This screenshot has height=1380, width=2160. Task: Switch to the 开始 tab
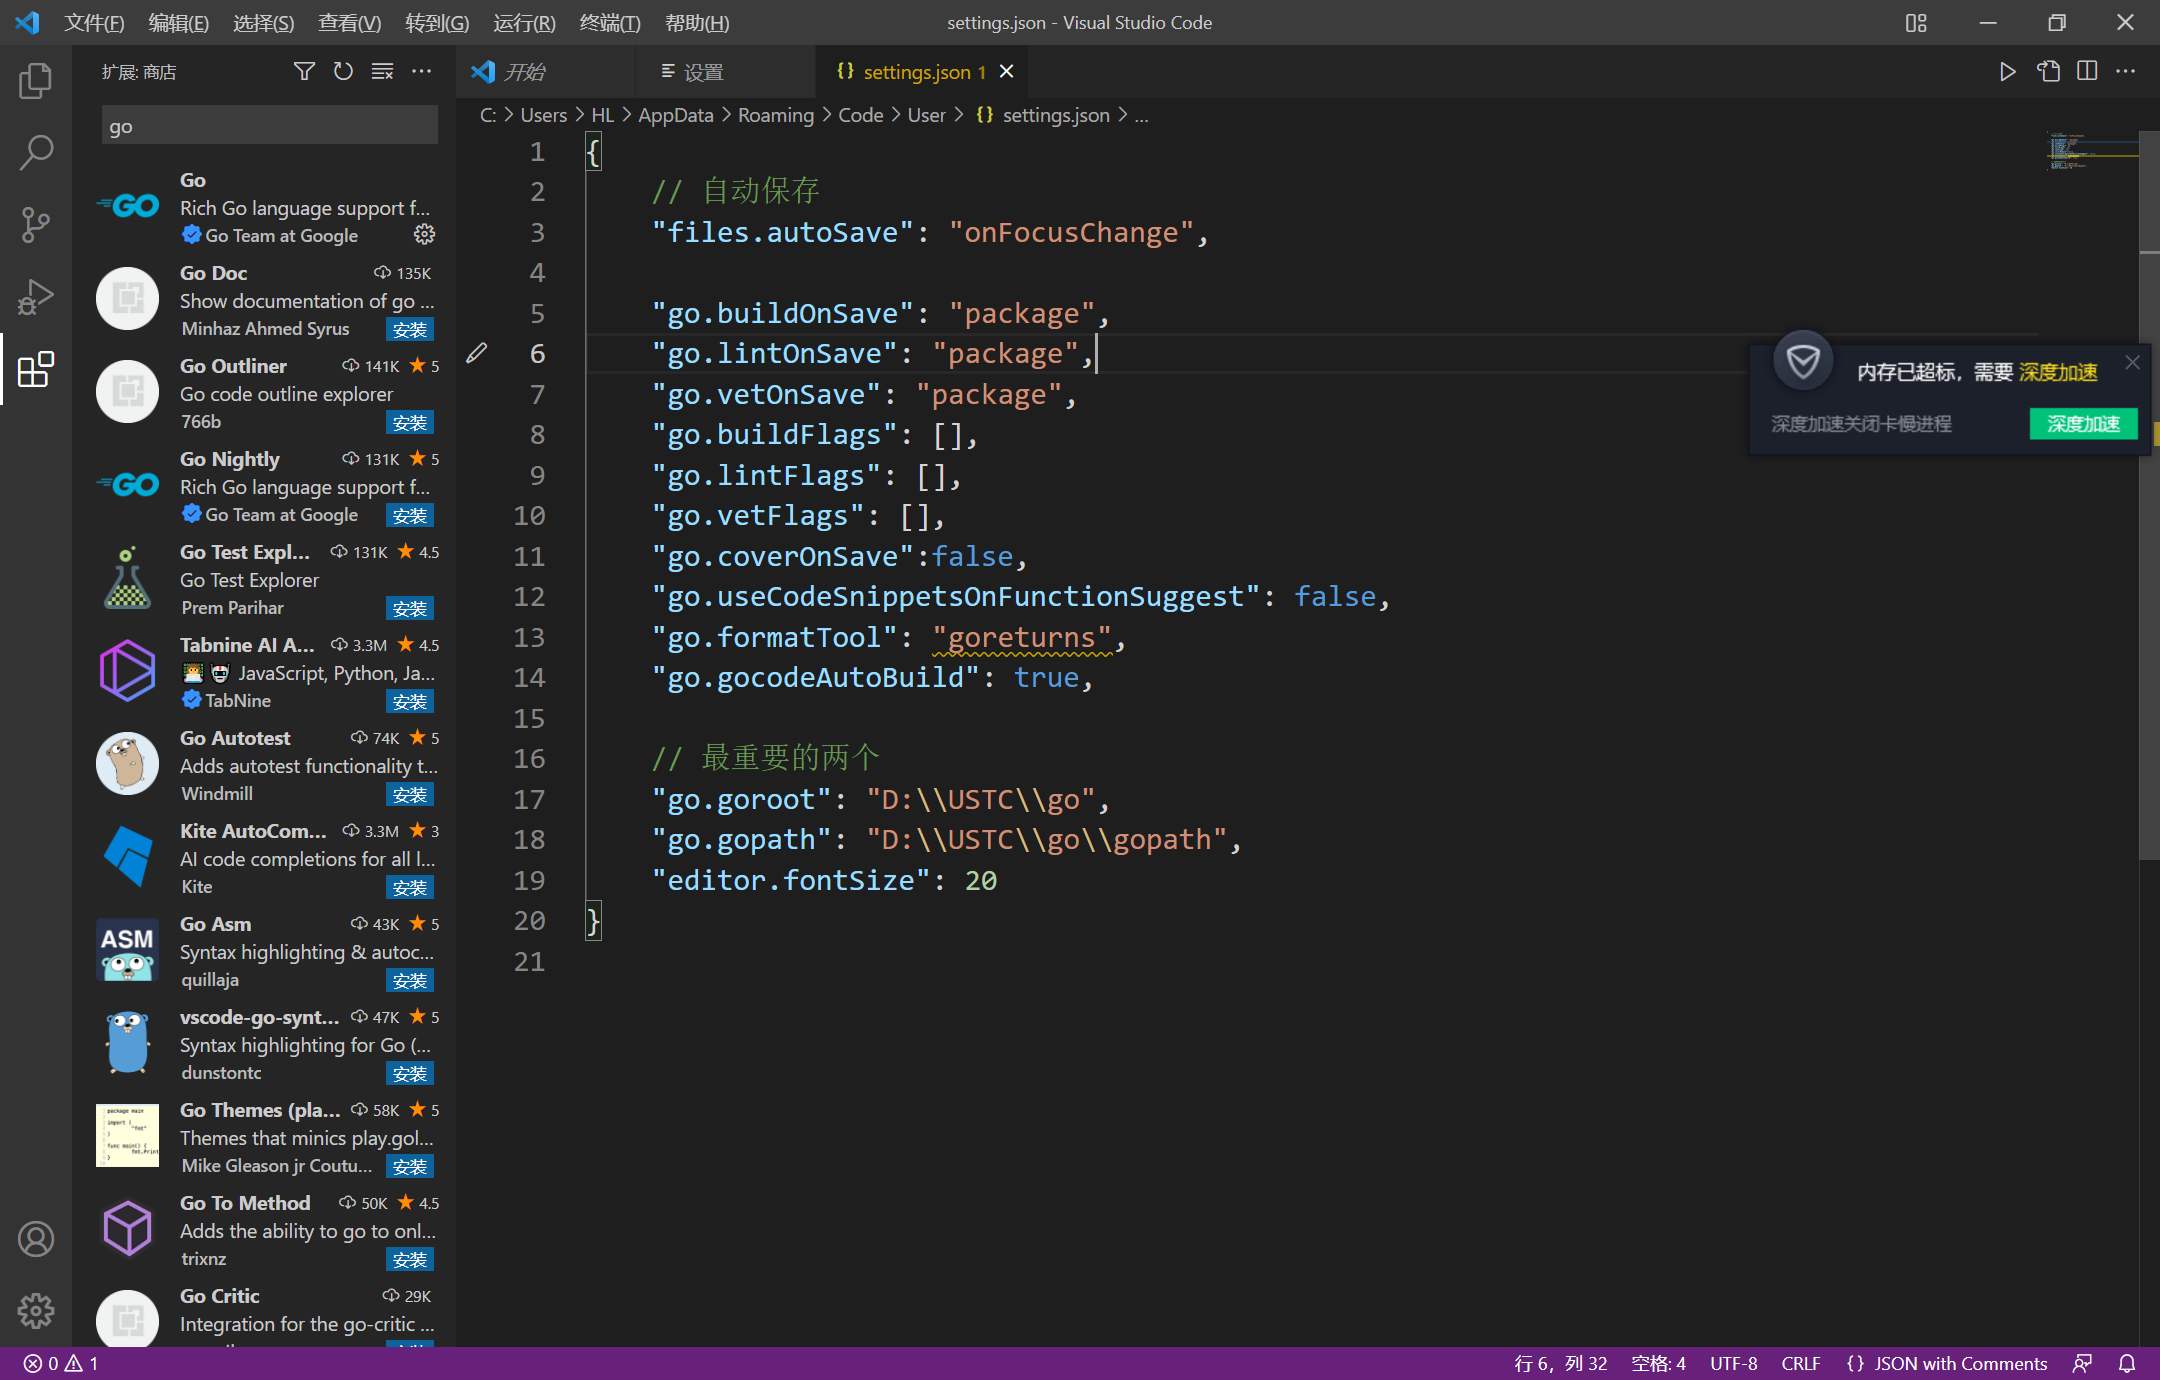[x=546, y=72]
